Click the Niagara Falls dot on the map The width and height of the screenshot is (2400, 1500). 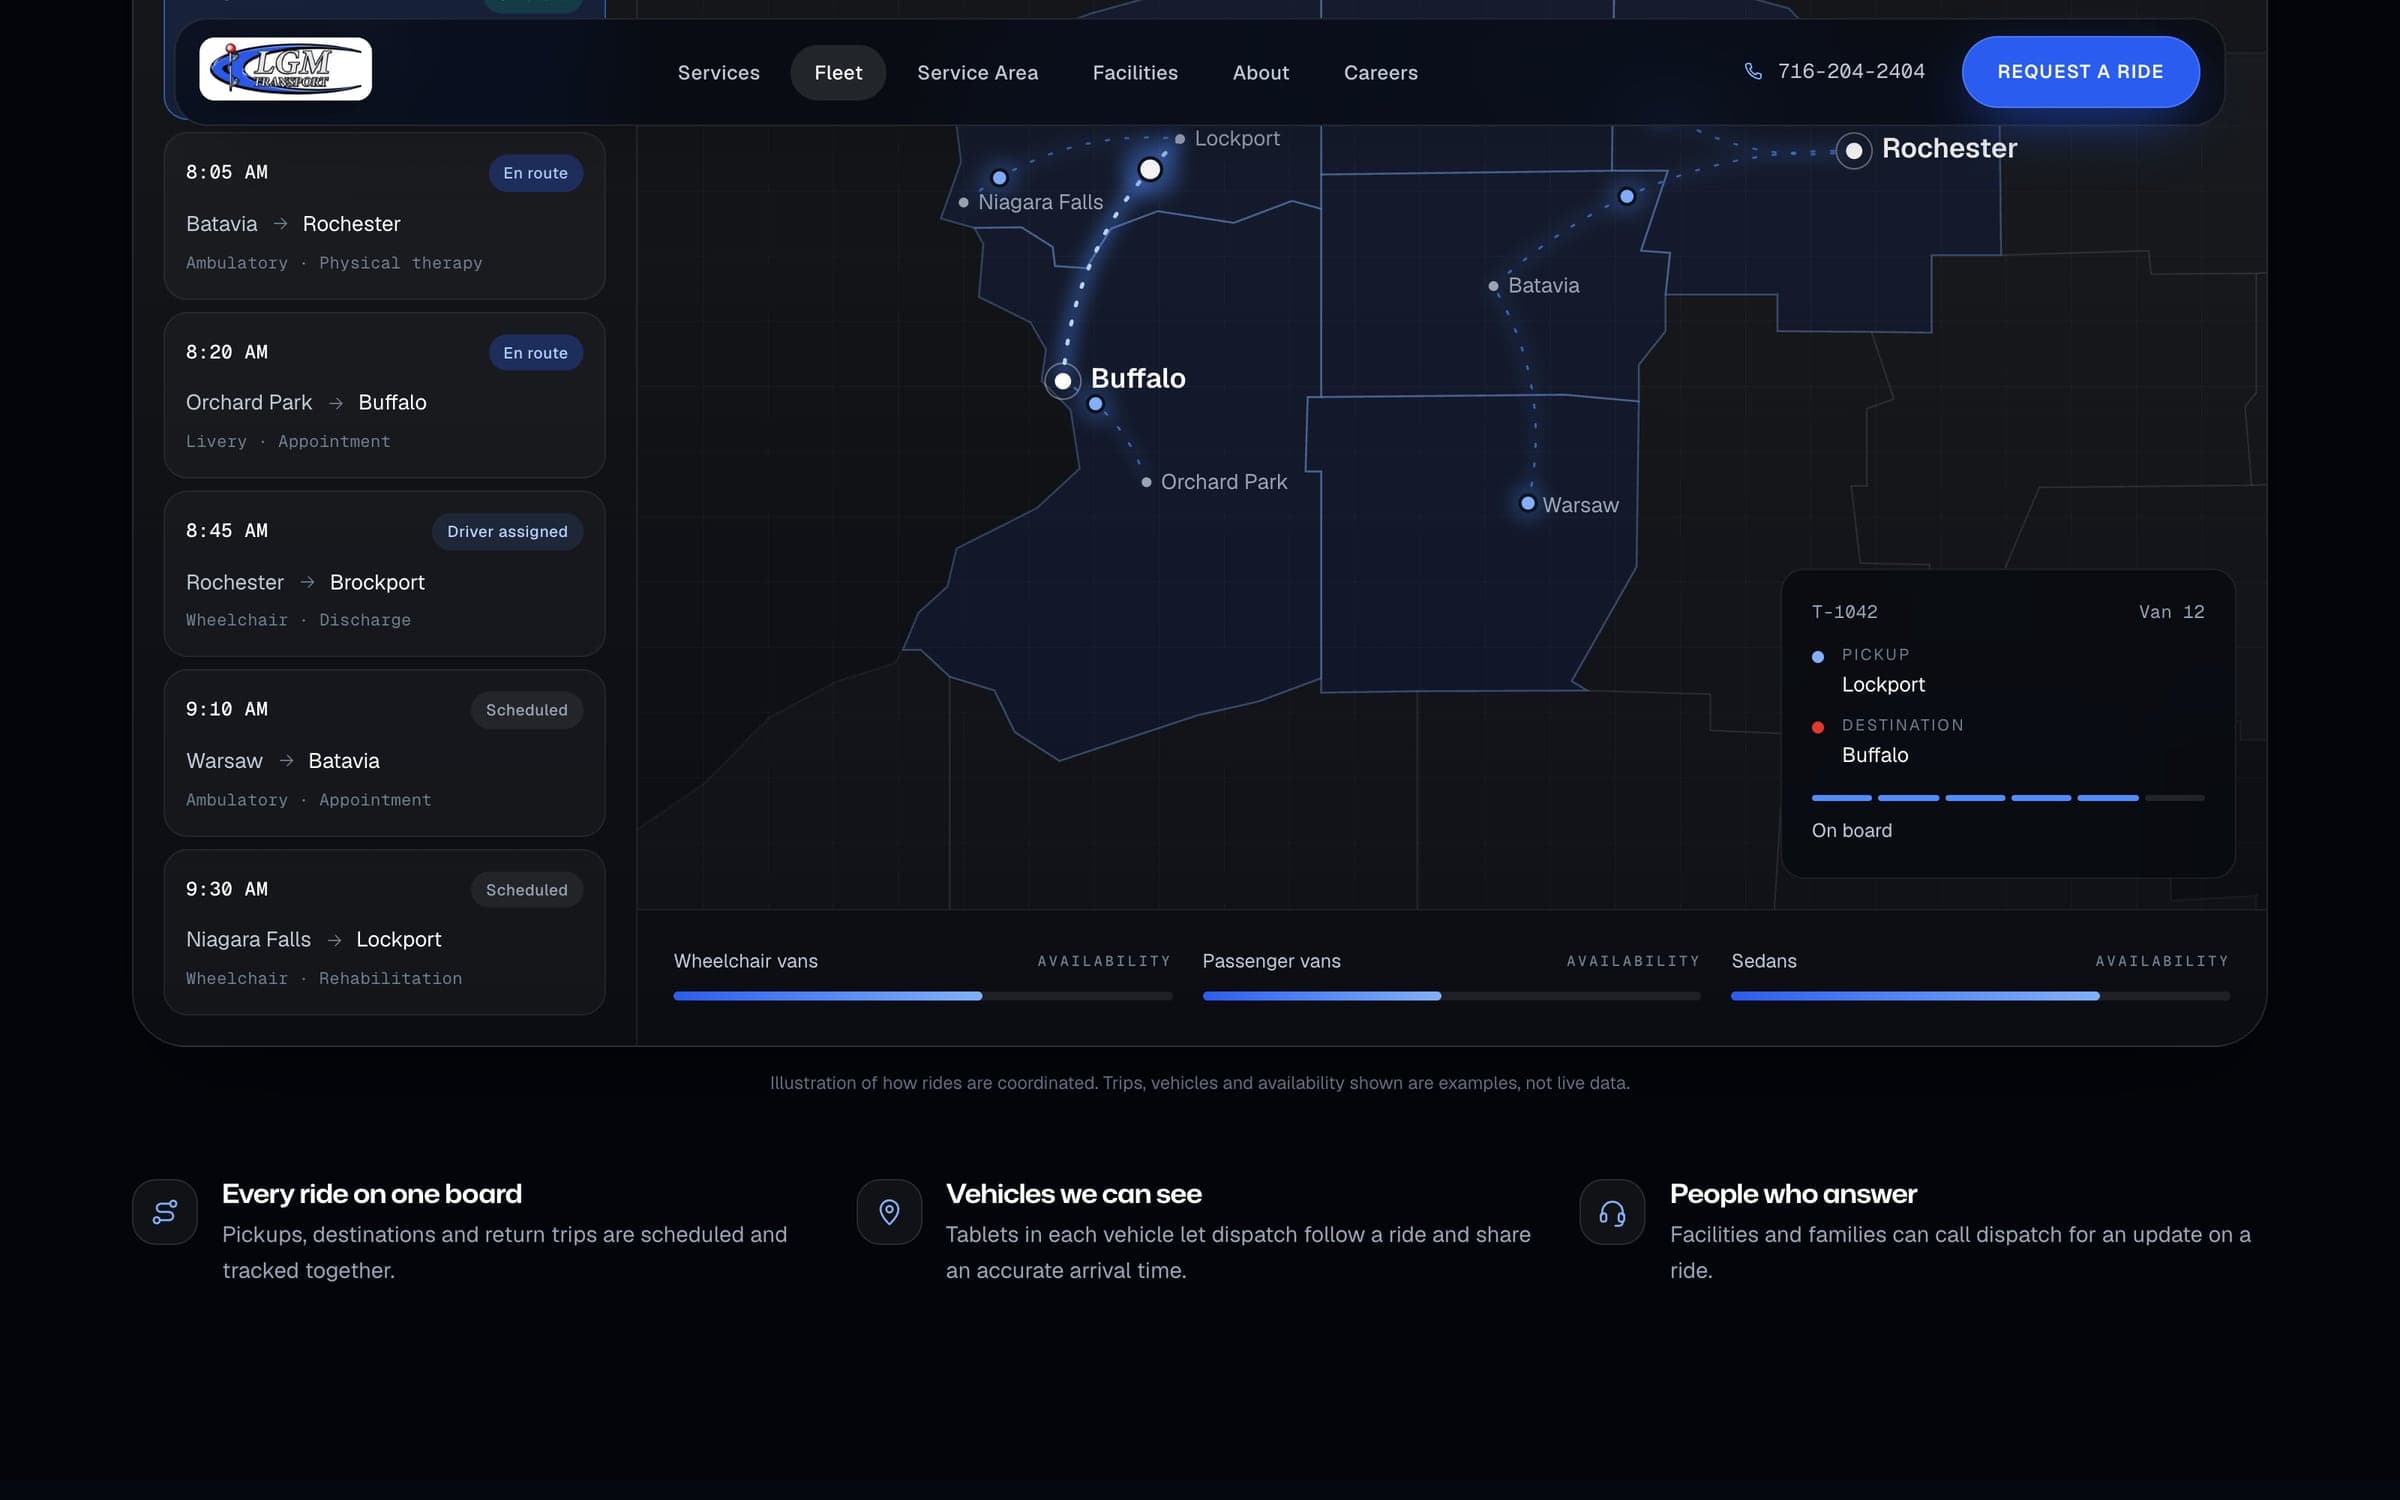(x=963, y=203)
